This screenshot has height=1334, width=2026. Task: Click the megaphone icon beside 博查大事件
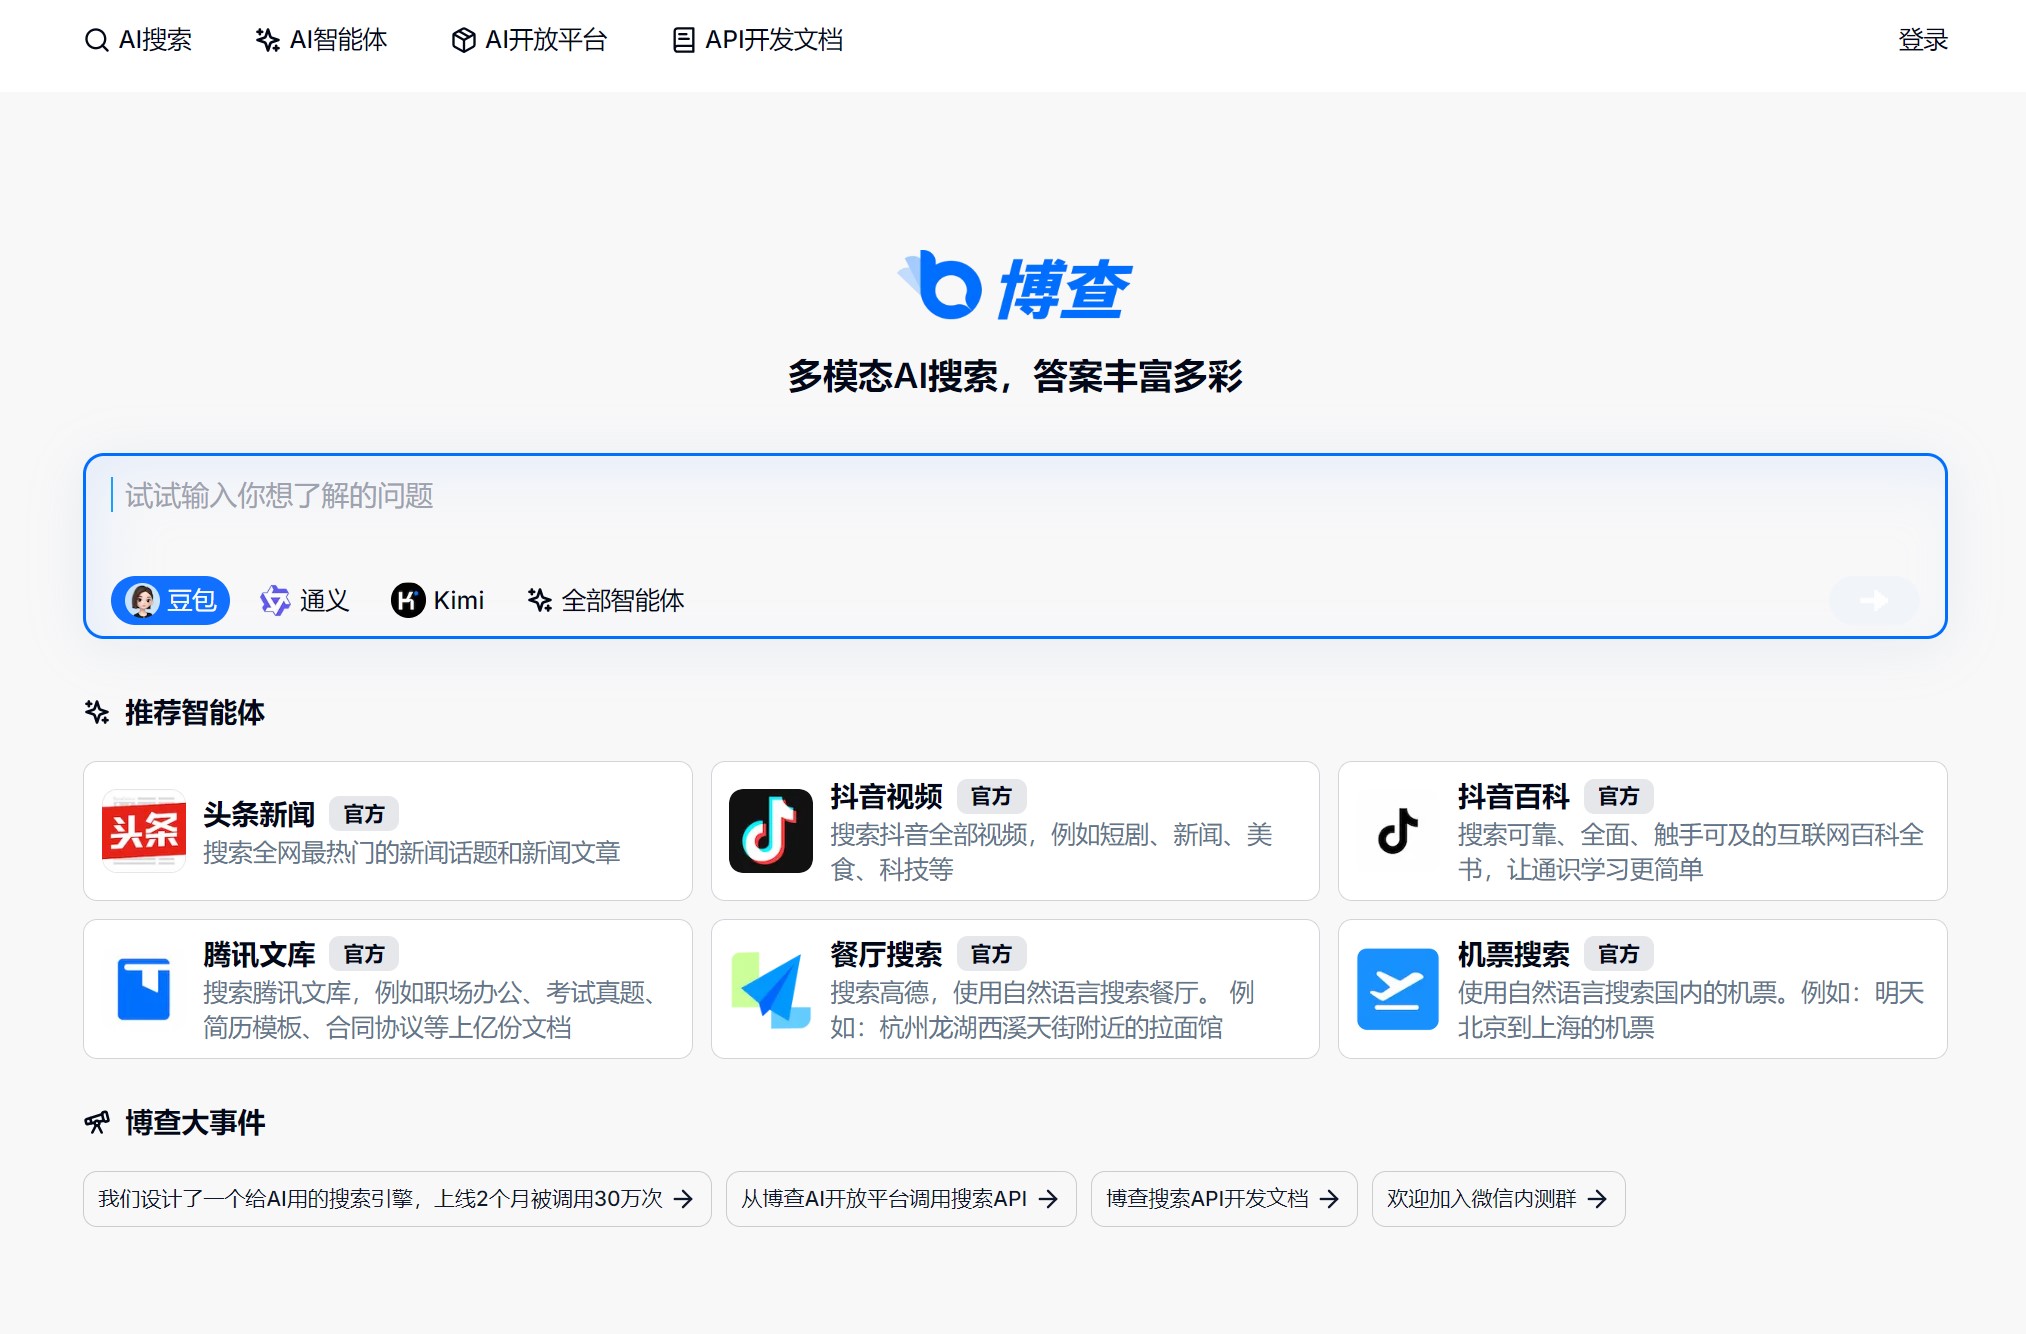96,1122
